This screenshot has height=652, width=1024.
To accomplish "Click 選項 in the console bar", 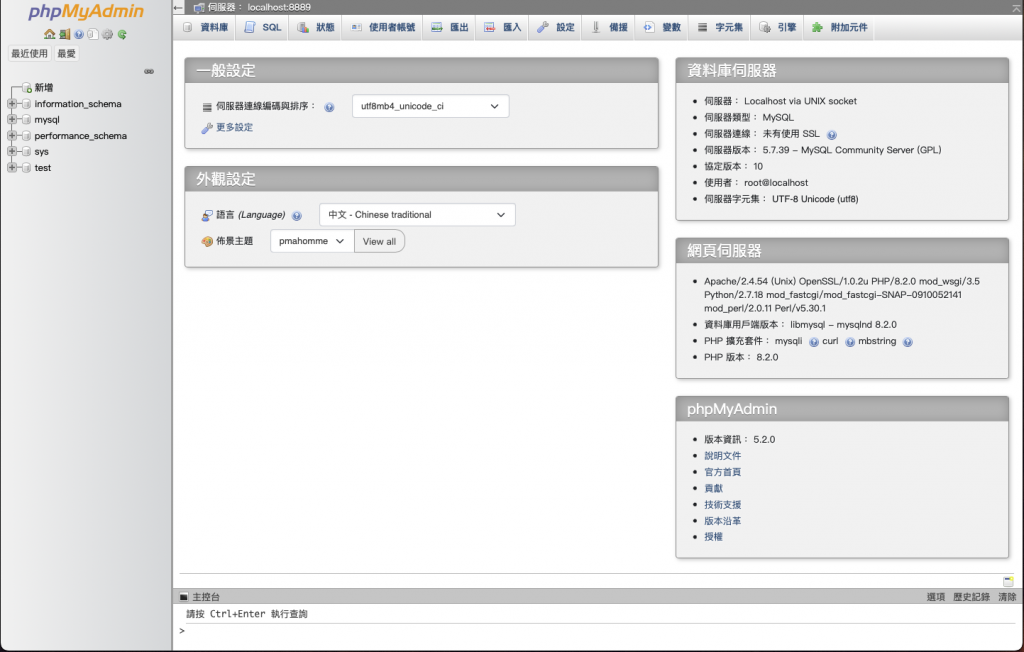I will [x=935, y=596].
